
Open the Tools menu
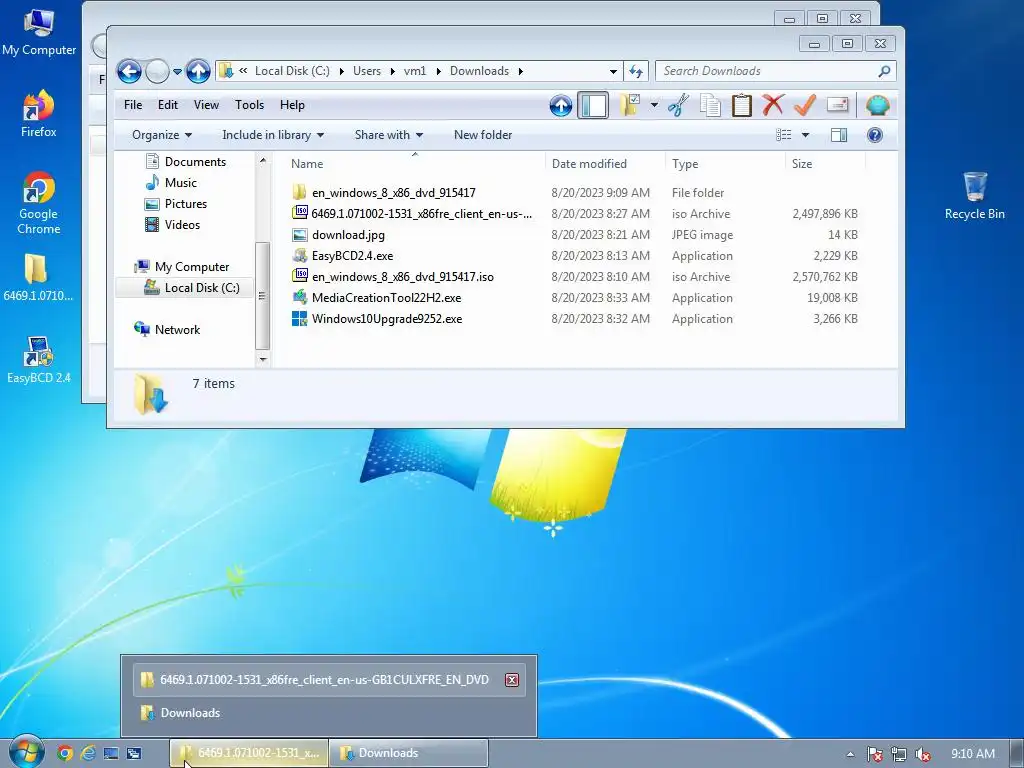tap(249, 104)
